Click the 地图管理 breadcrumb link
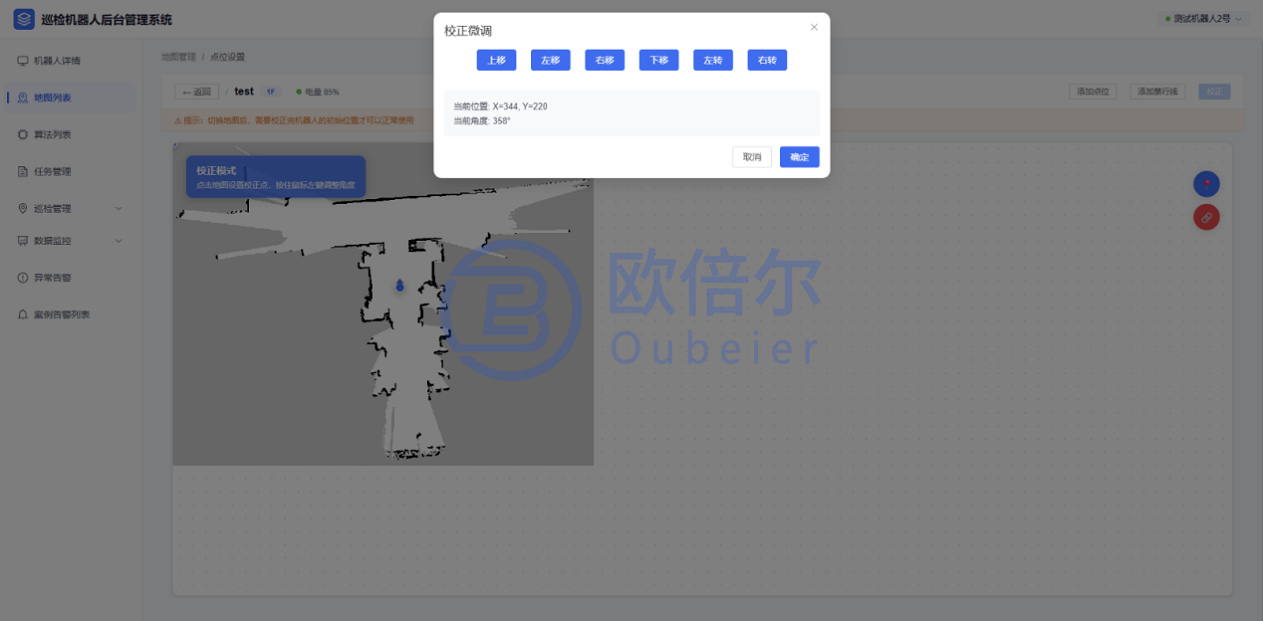Screen dimensions: 1263x621 (179, 57)
